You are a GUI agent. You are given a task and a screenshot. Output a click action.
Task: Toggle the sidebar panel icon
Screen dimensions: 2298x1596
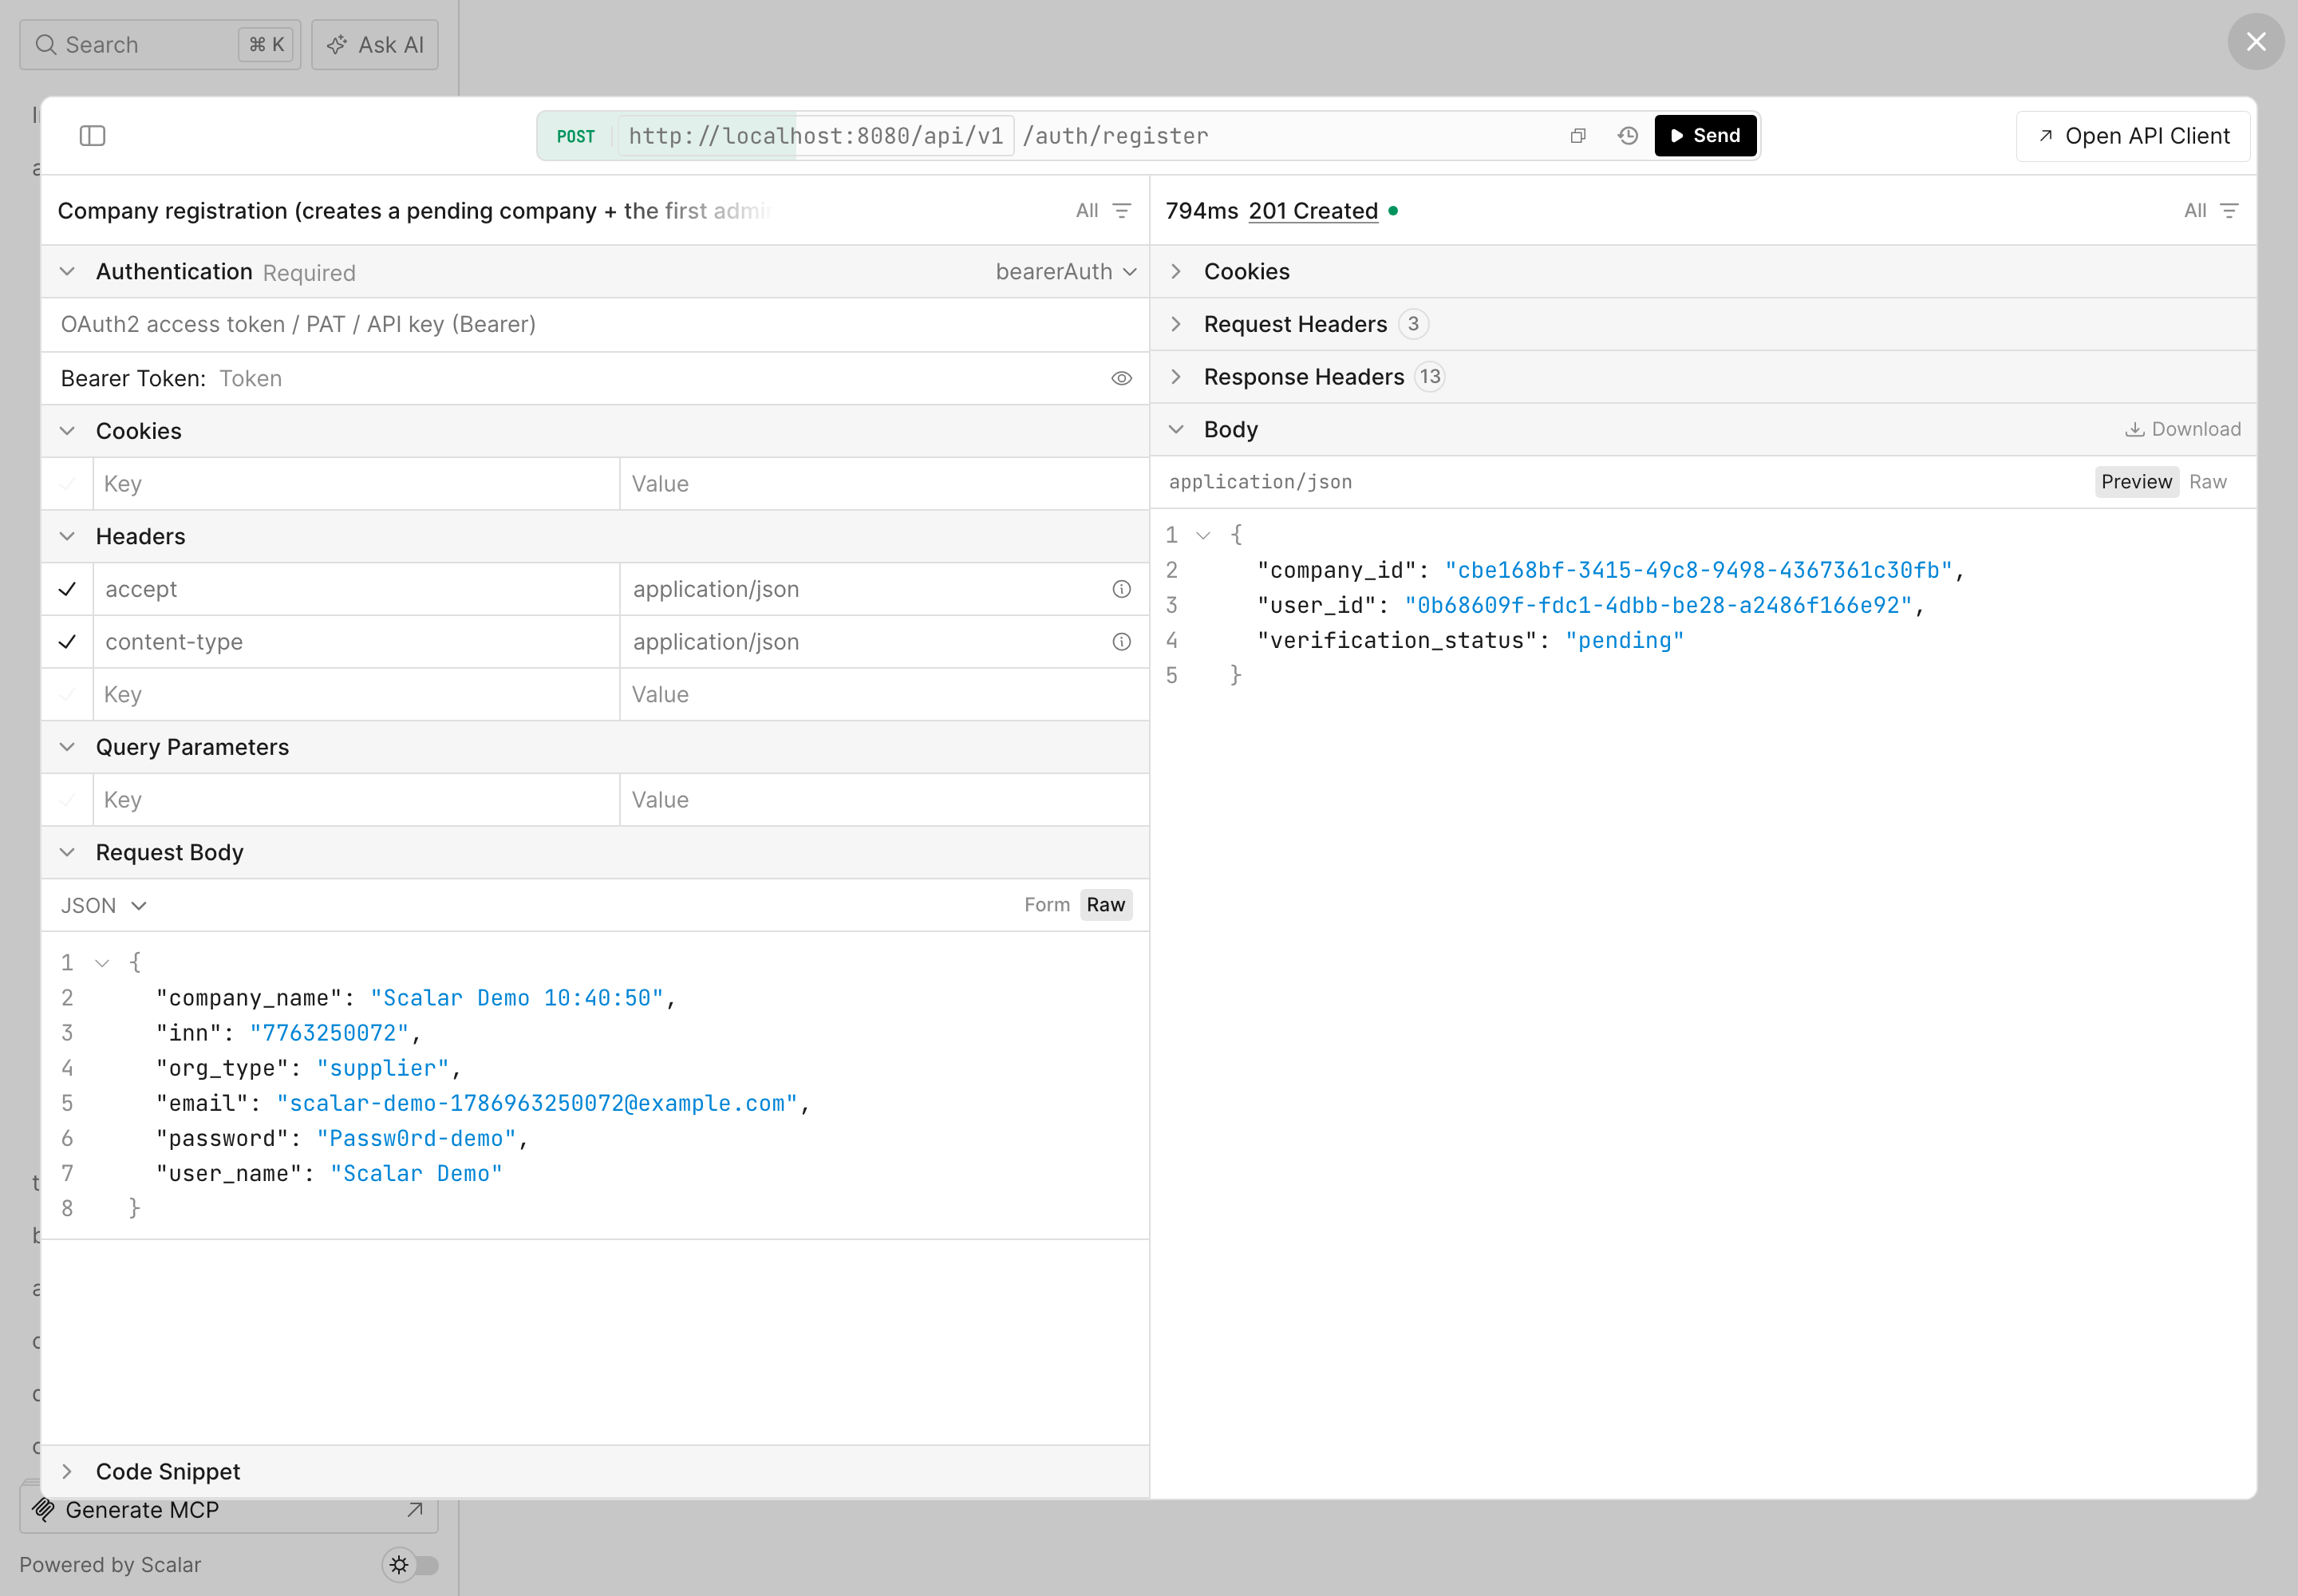coord(92,135)
